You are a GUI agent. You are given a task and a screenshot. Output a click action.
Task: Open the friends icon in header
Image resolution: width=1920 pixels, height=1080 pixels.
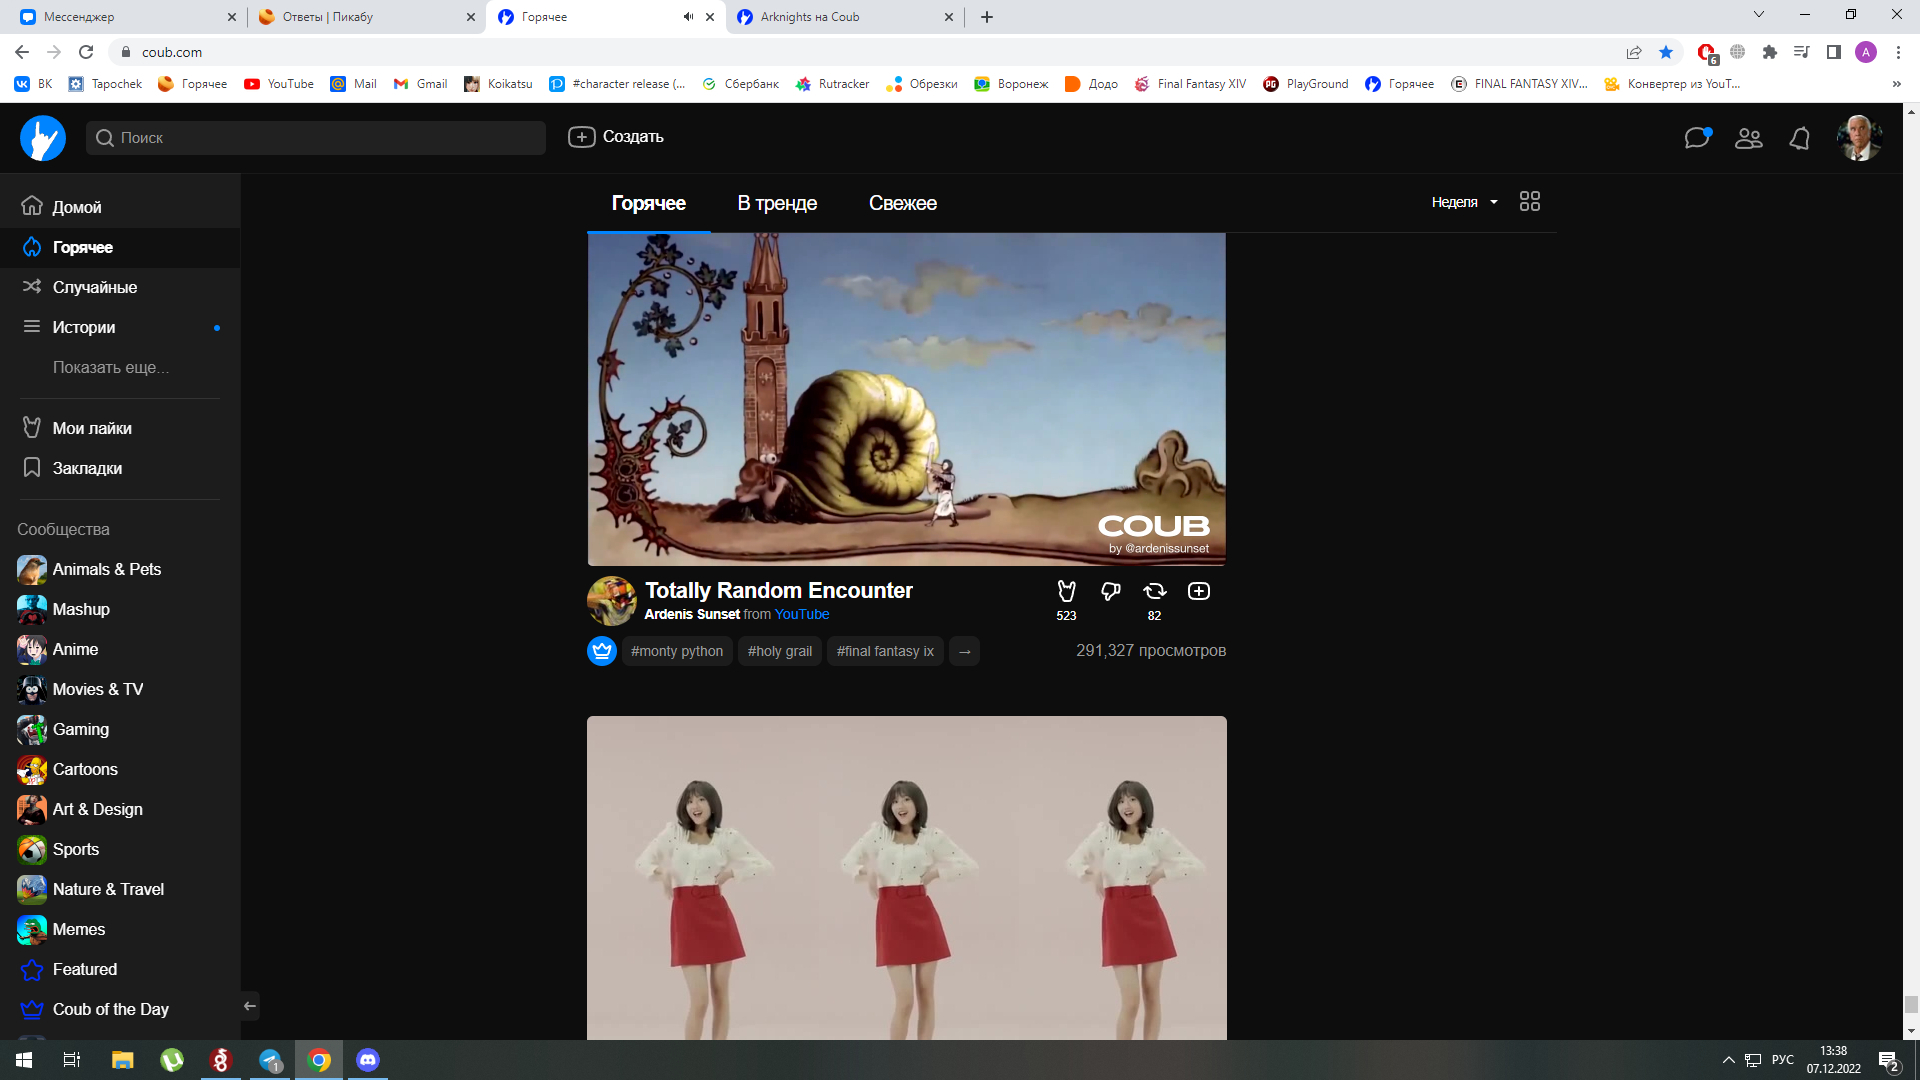coord(1749,138)
